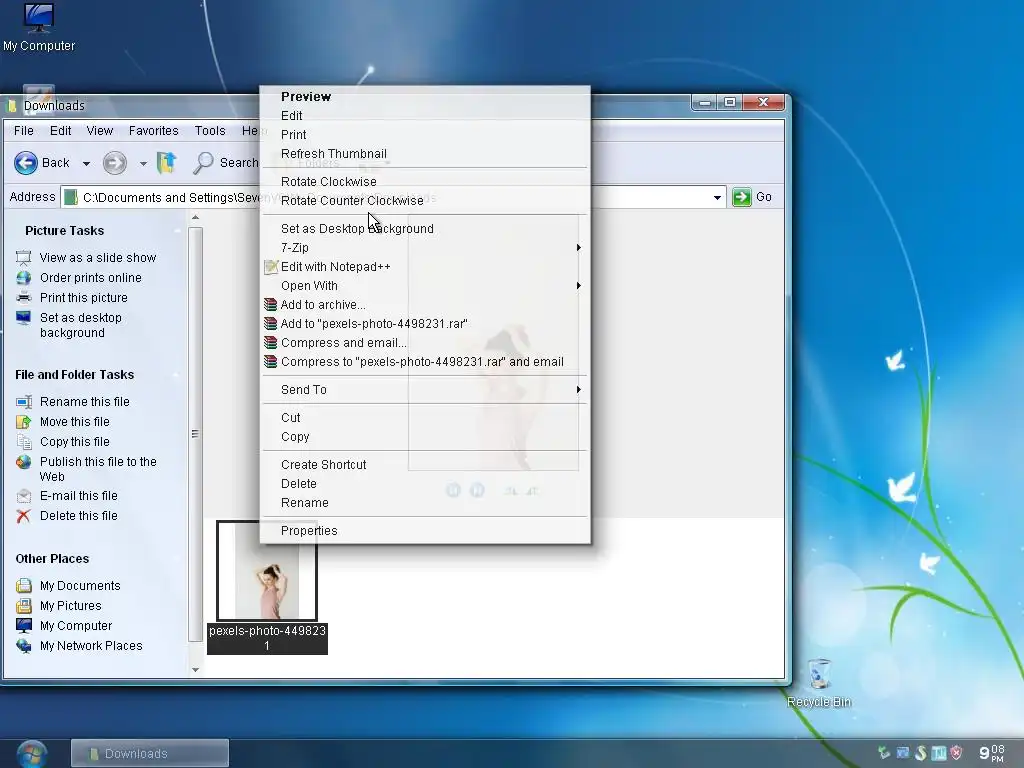Image resolution: width=1024 pixels, height=768 pixels.
Task: Choose Set as Desktop Background
Action: [424, 229]
